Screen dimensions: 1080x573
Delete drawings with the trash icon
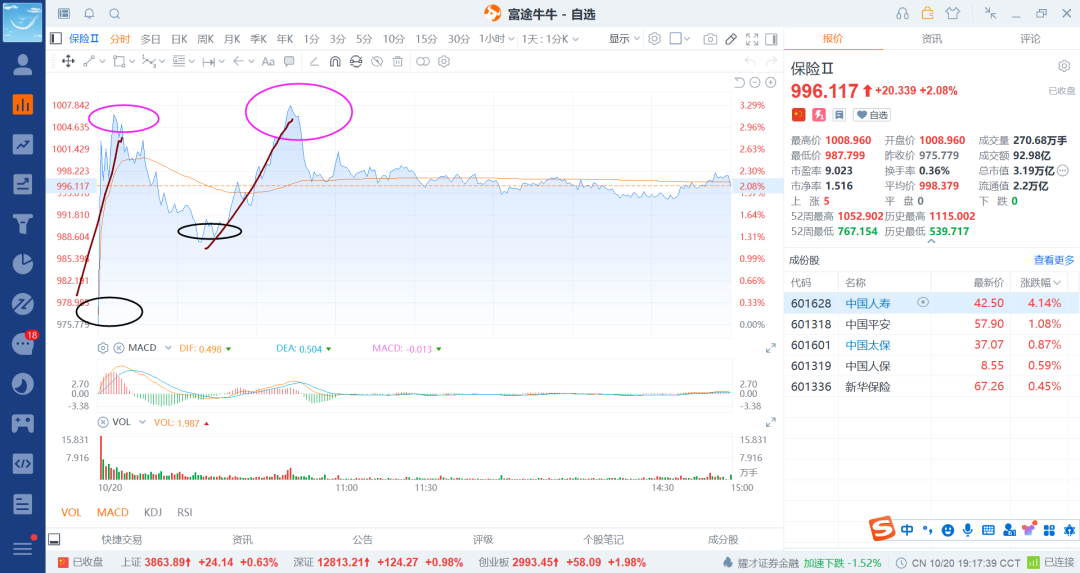(x=397, y=61)
